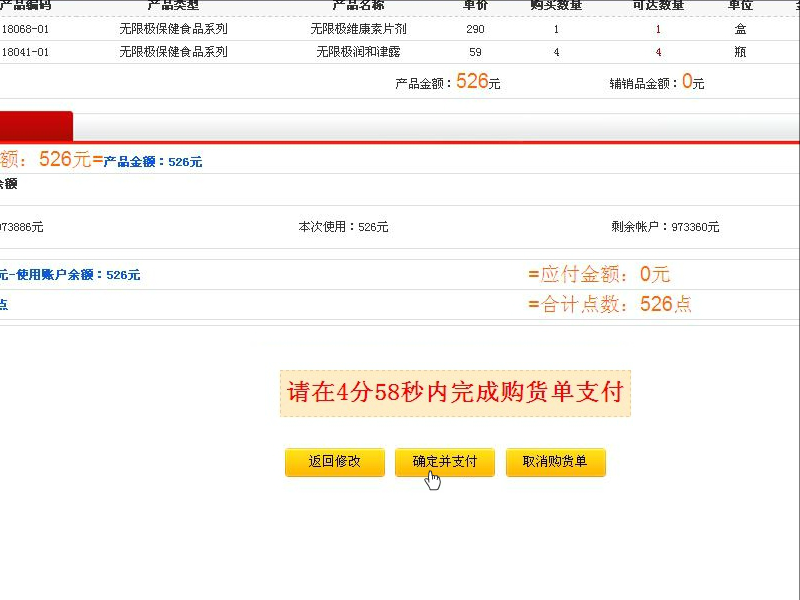
Task: Click unit price 290 cell
Action: tap(475, 29)
